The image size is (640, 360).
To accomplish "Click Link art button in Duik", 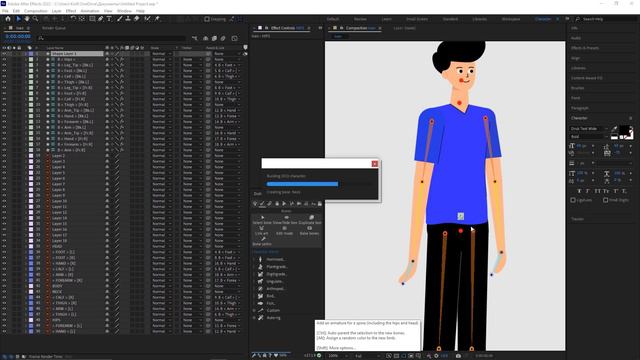I will (261, 231).
